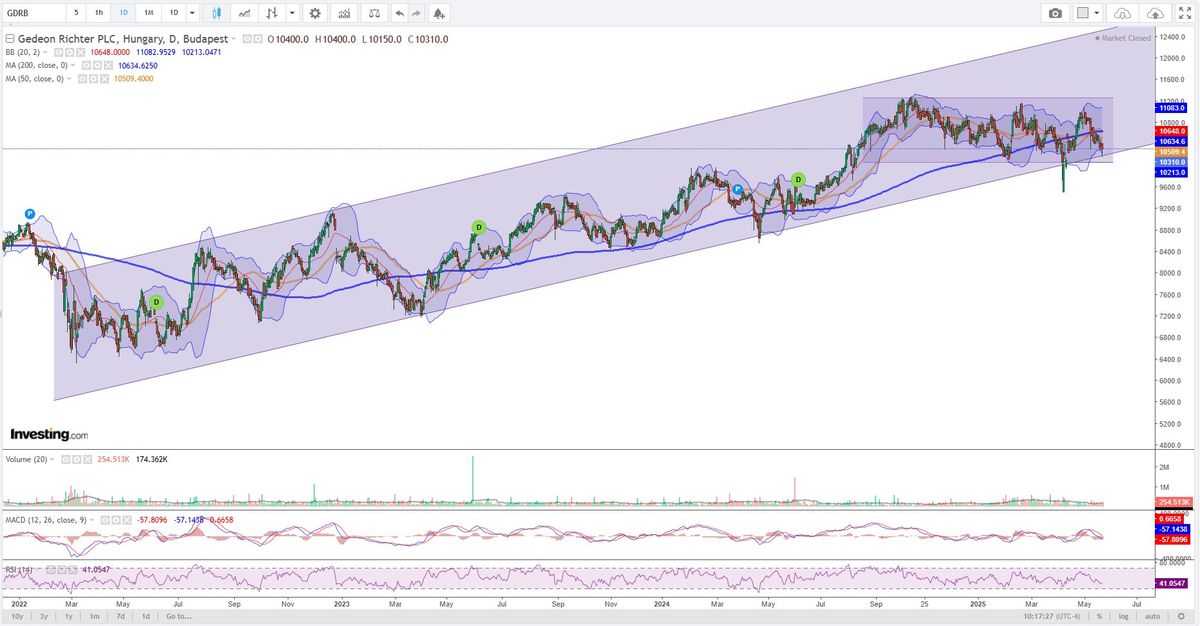Remove the Volume (20) indicator
The width and height of the screenshot is (1200, 626).
(88, 460)
